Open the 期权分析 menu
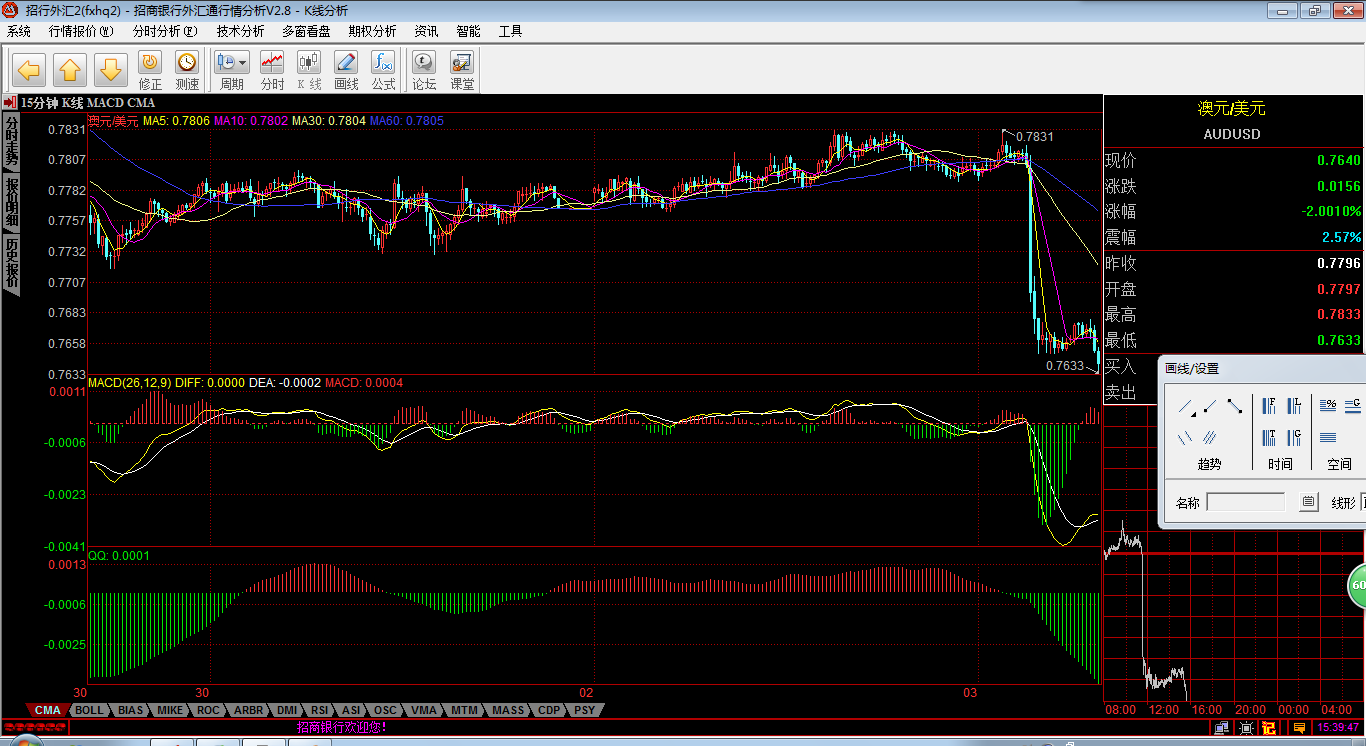This screenshot has width=1366, height=746. point(372,31)
